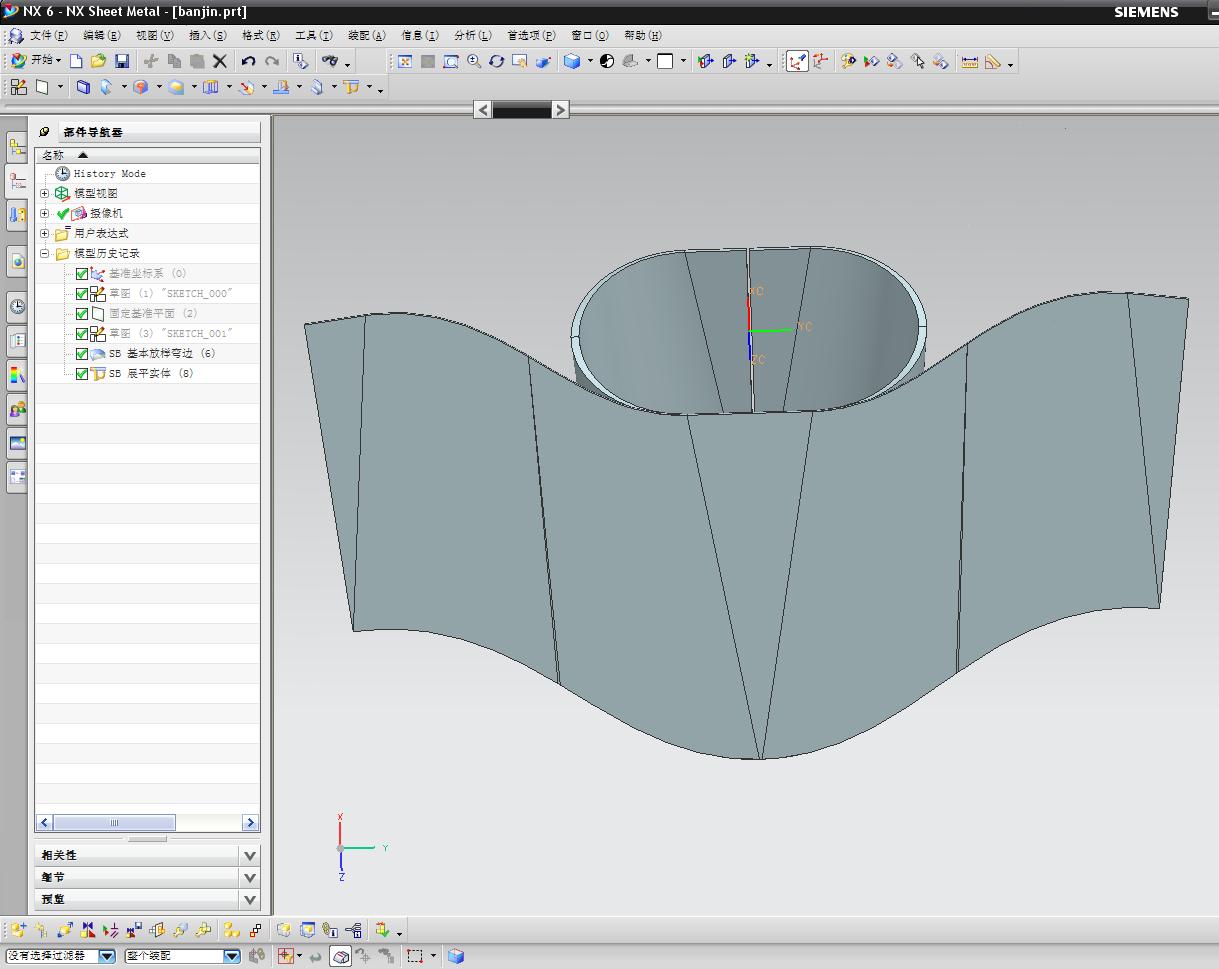Screen dimensions: 1219x969
Task: Expand the 细节 panel
Action: 250,877
